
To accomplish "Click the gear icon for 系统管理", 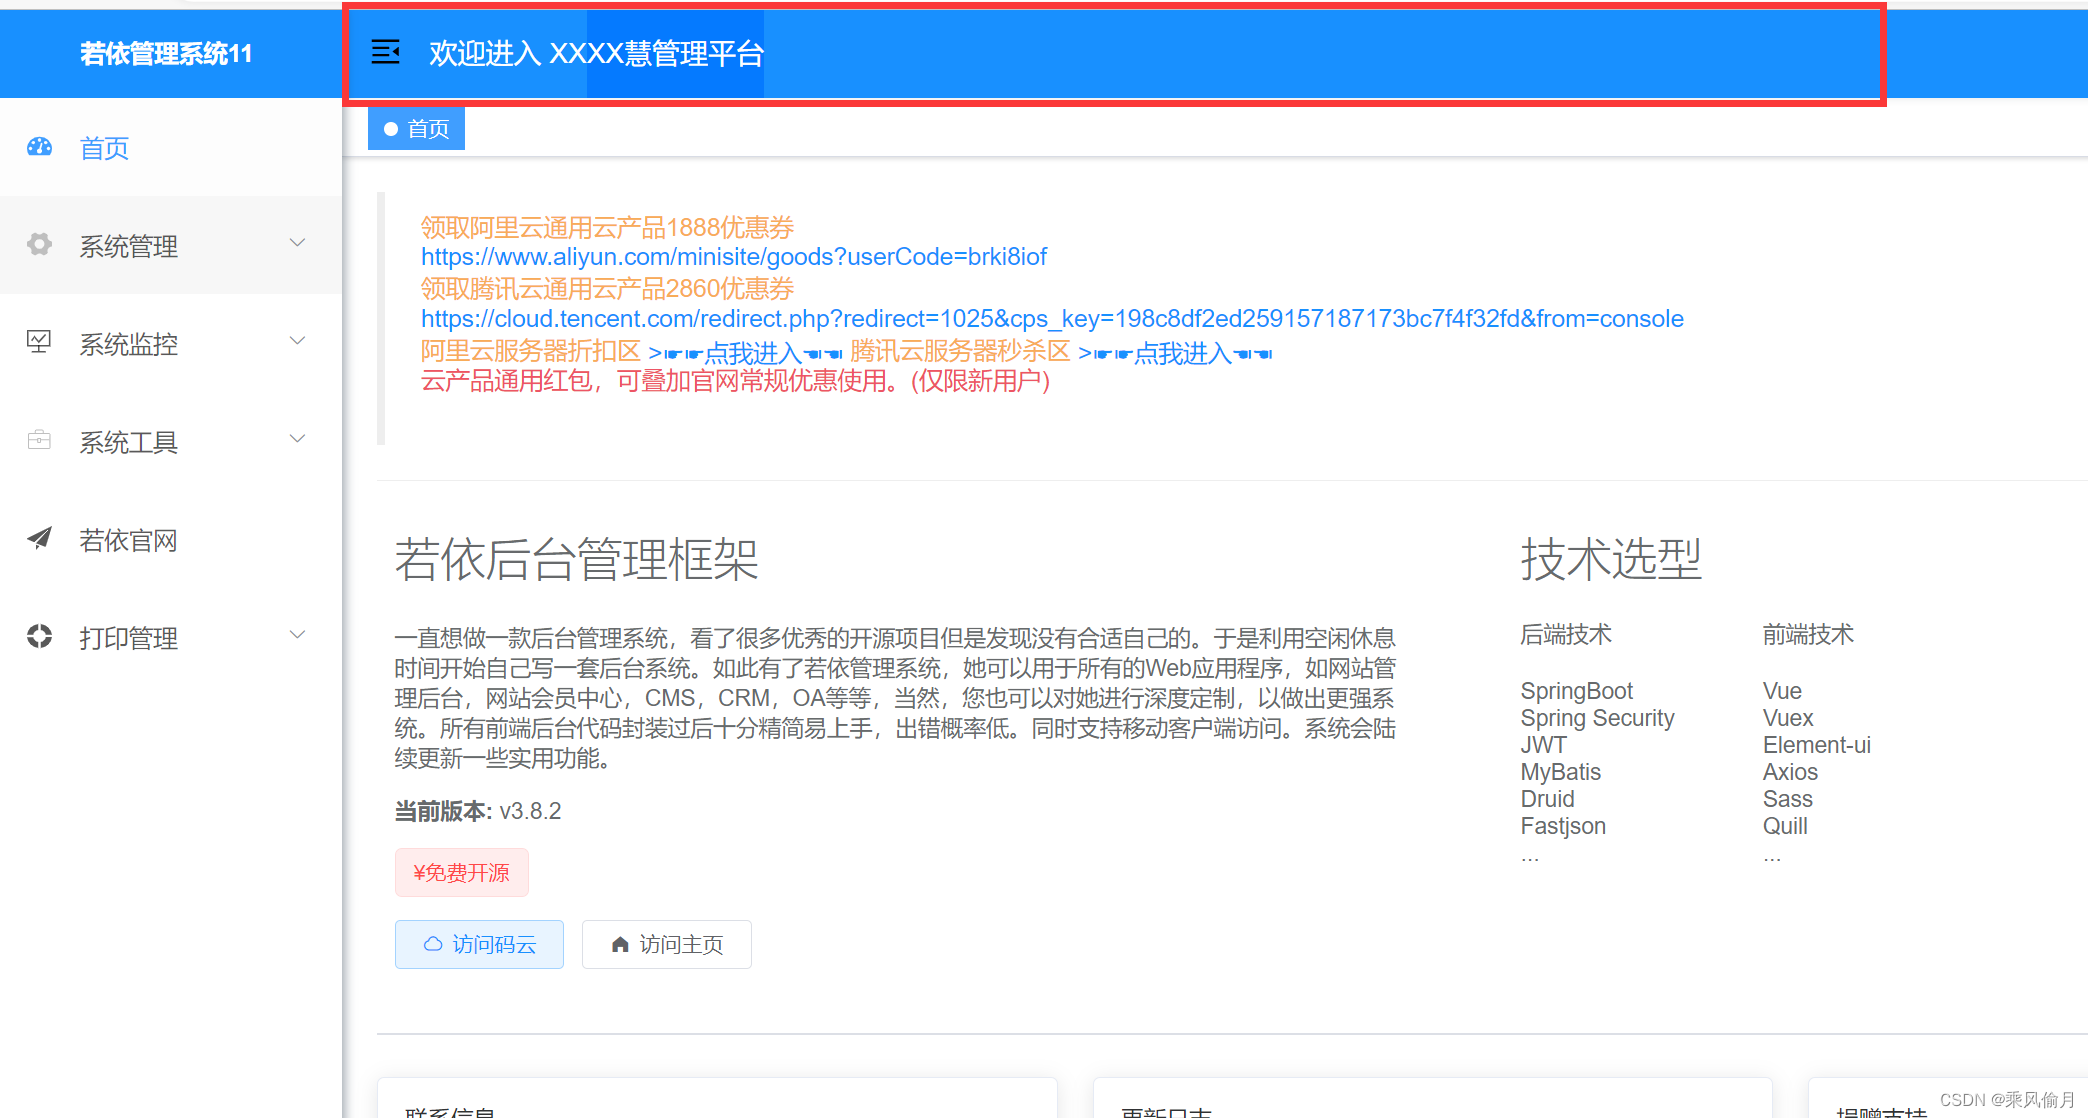I will (39, 244).
